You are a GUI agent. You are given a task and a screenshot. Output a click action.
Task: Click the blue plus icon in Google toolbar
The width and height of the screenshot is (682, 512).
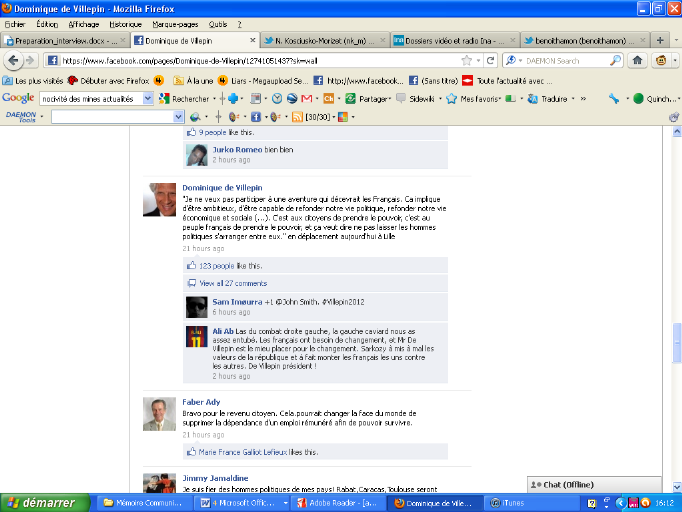233,99
